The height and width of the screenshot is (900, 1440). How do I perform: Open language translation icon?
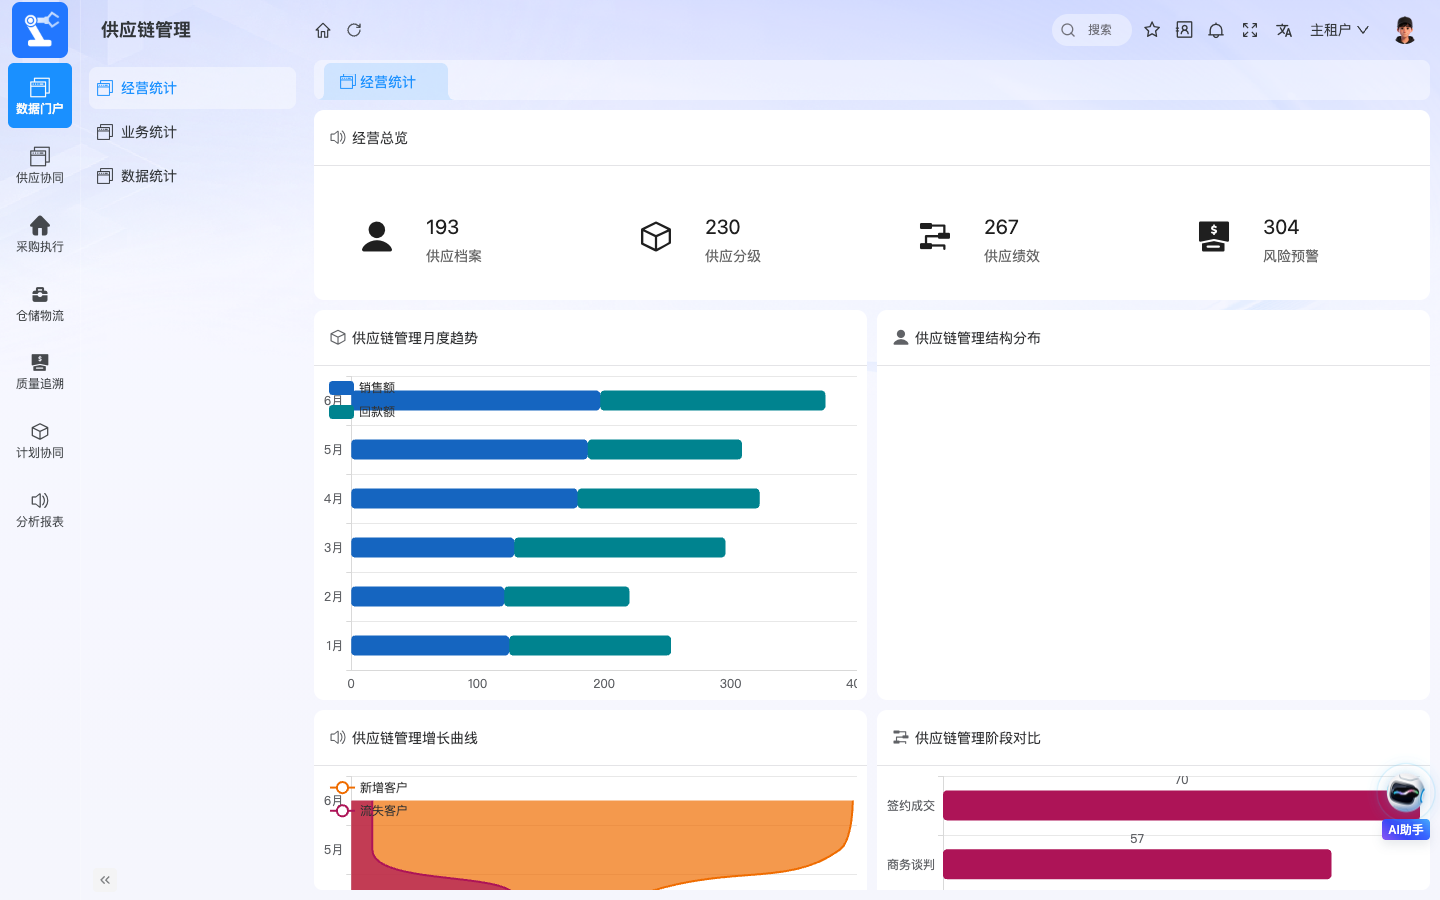tap(1284, 30)
